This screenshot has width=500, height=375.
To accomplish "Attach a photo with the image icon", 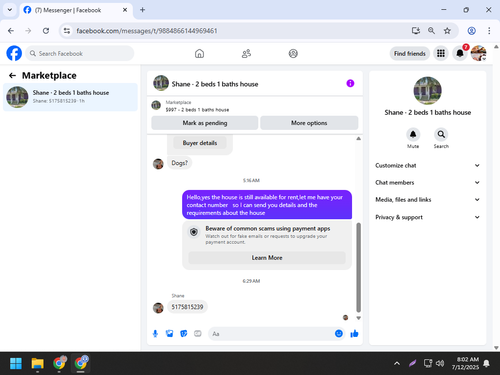I will click(x=169, y=334).
